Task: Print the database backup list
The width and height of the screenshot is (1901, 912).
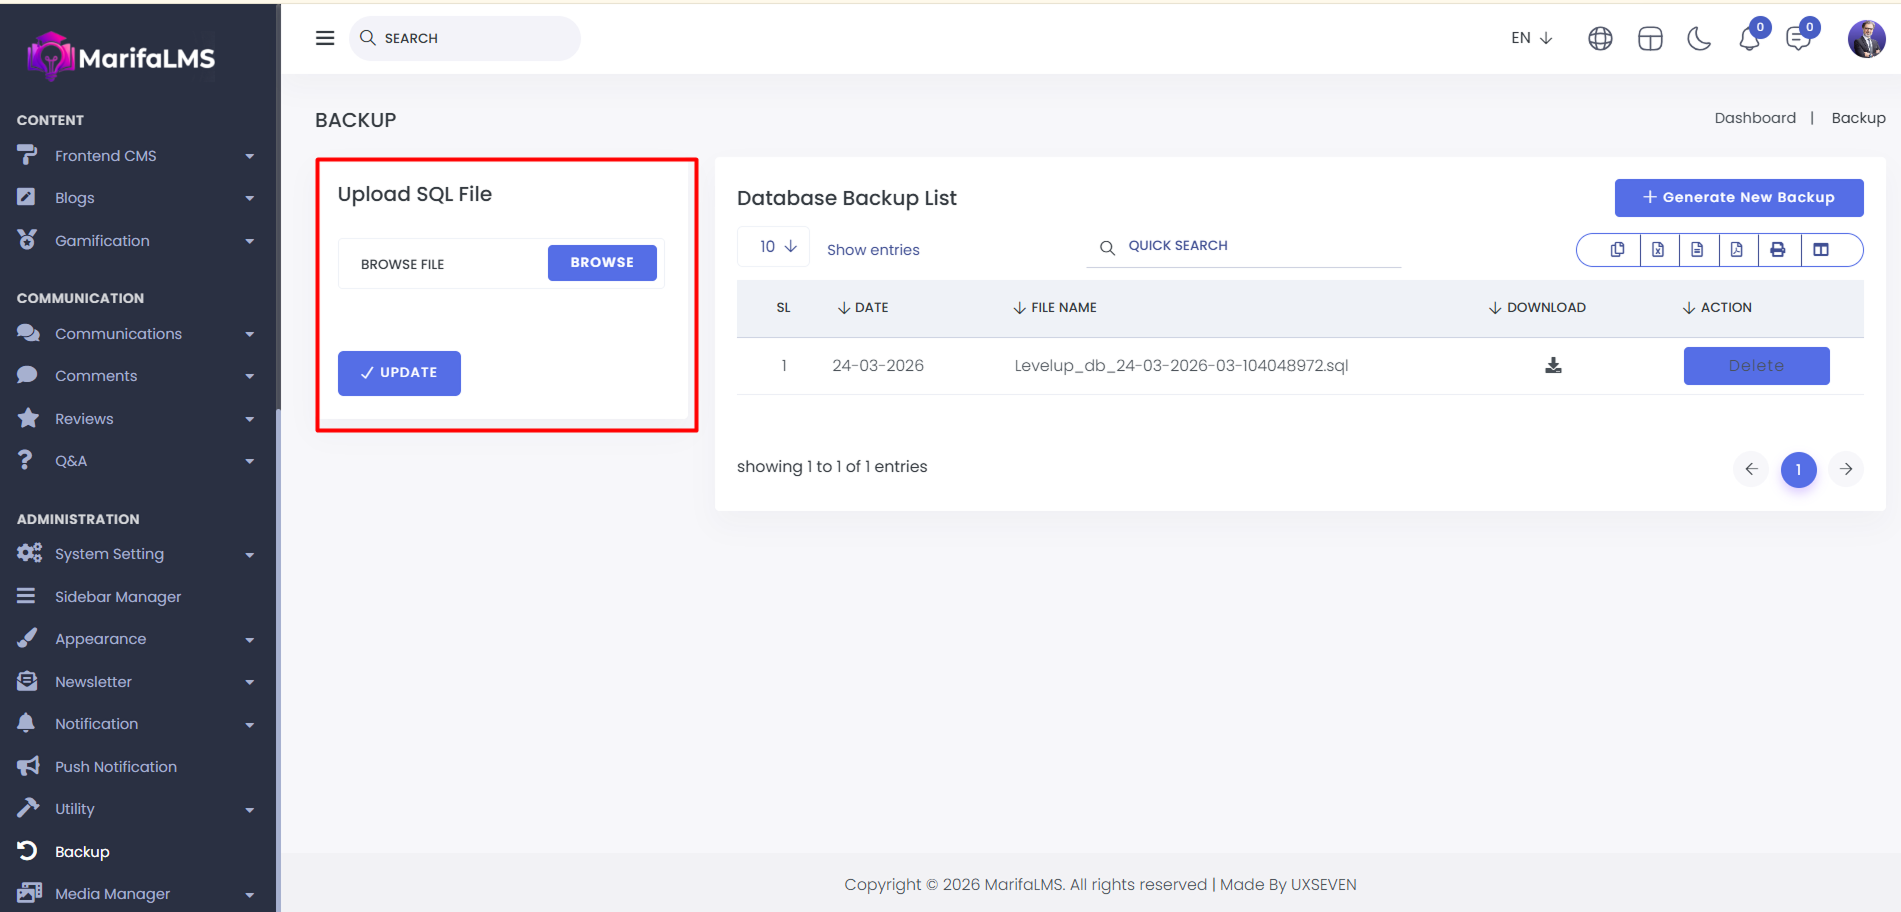Action: tap(1778, 250)
